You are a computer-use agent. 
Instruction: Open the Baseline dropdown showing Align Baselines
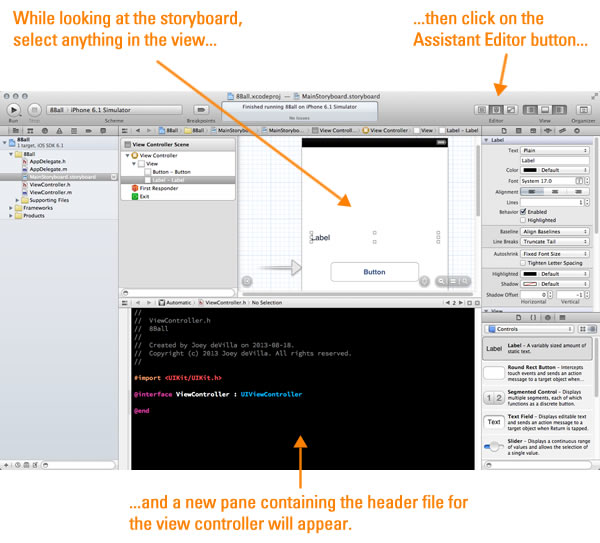point(554,232)
